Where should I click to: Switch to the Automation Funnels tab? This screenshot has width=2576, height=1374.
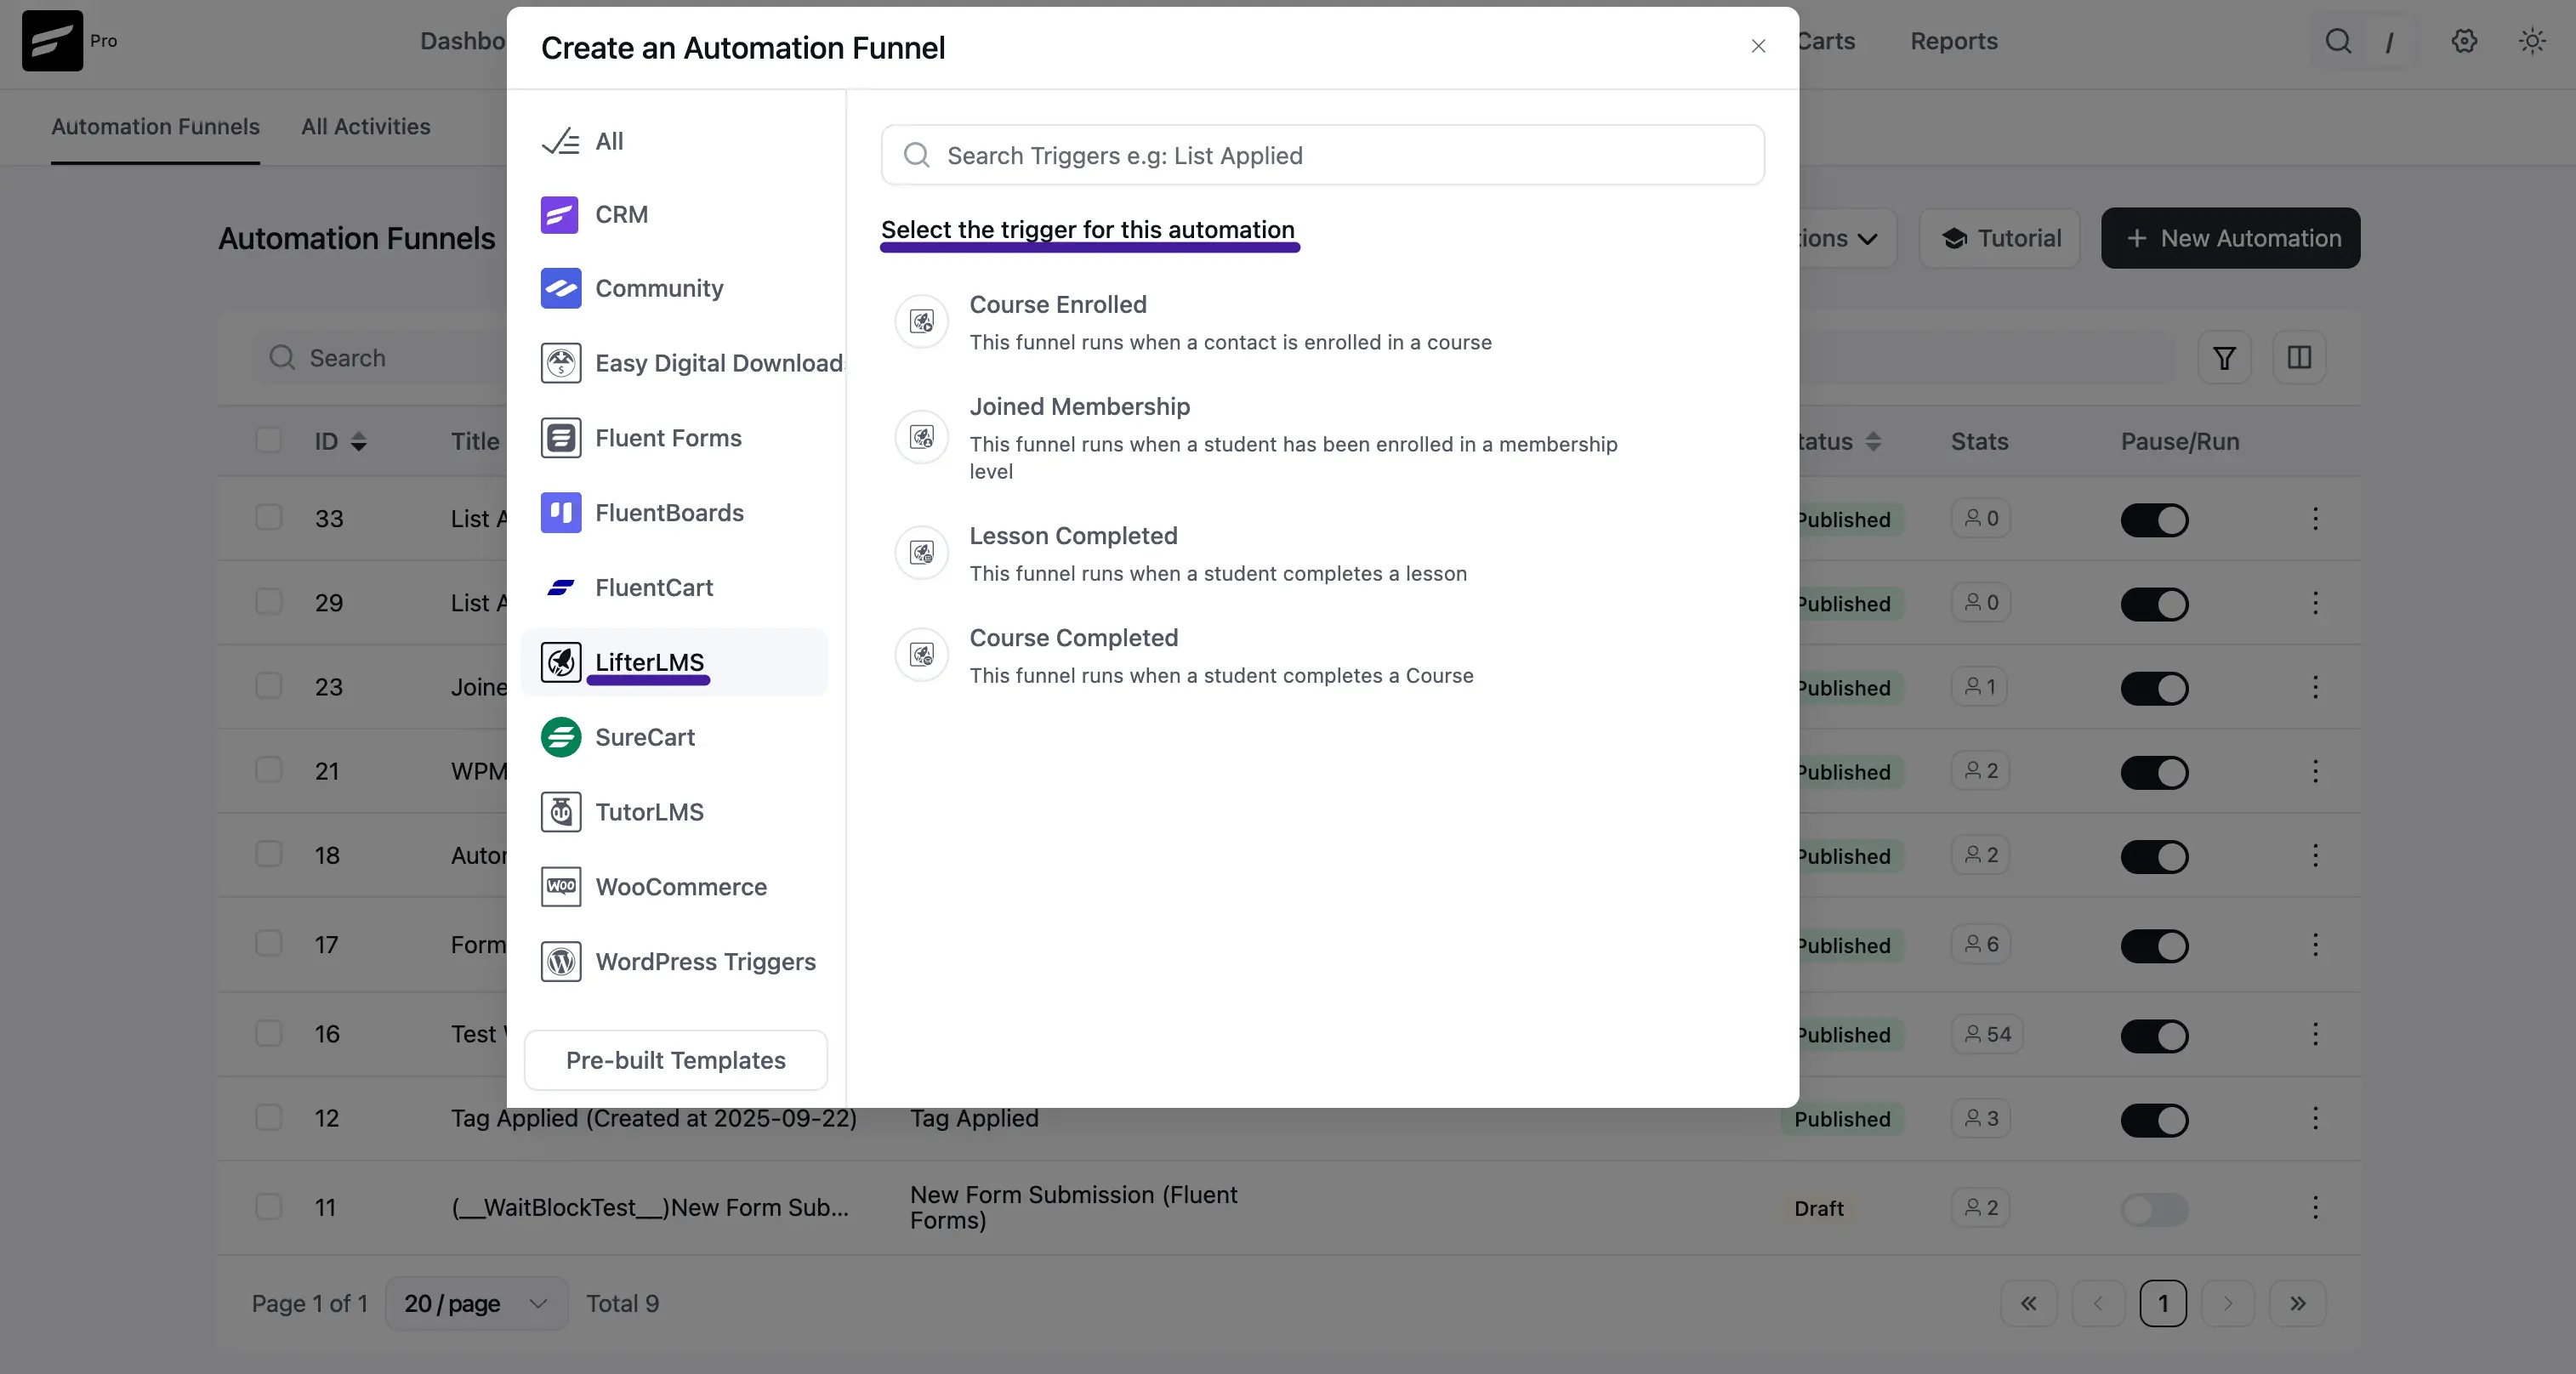[x=155, y=127]
